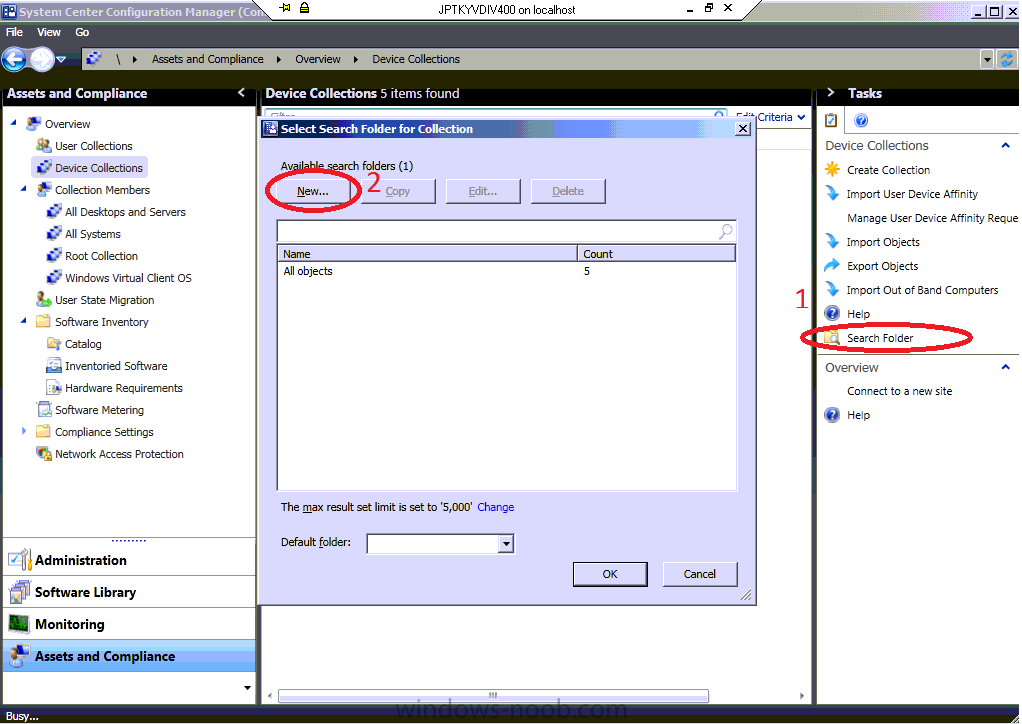Click the Collection Members icon
1022x724 pixels.
44,190
